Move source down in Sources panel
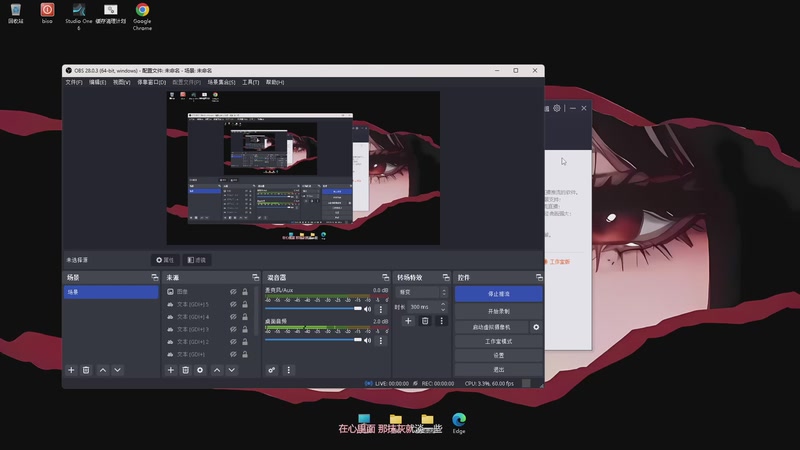 (232, 370)
